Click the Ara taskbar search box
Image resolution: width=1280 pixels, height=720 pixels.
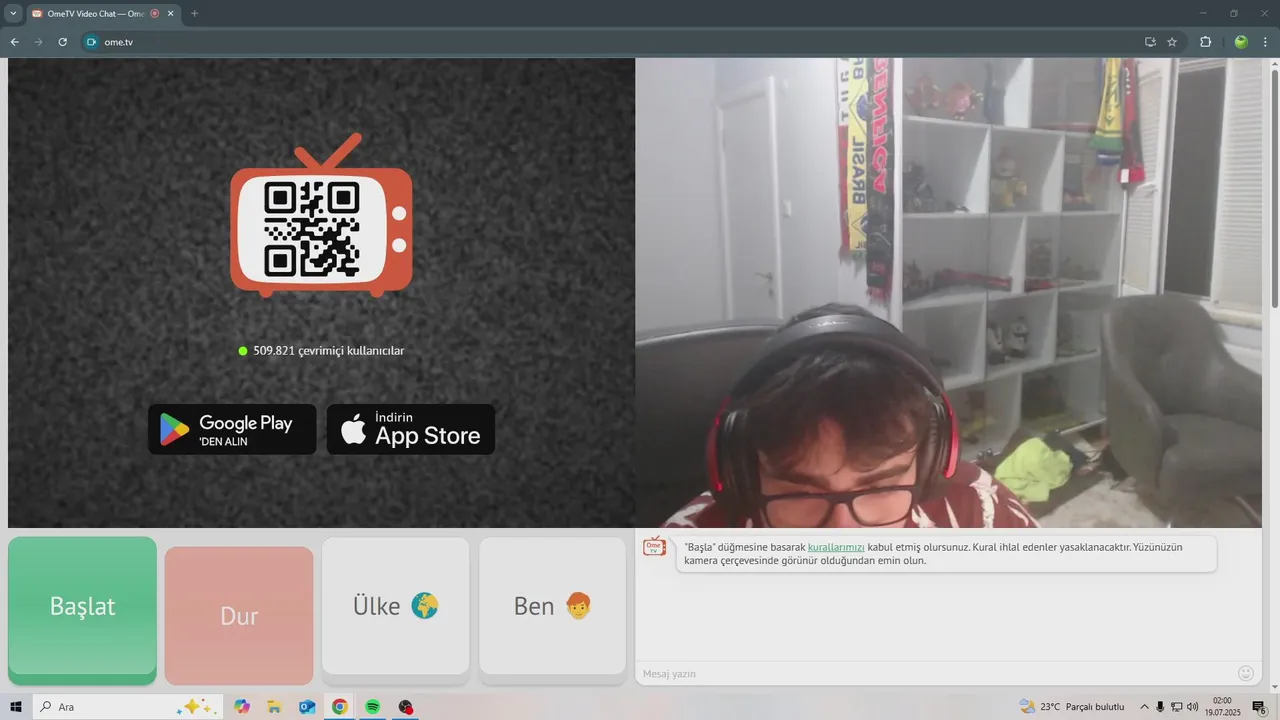pyautogui.click(x=128, y=707)
